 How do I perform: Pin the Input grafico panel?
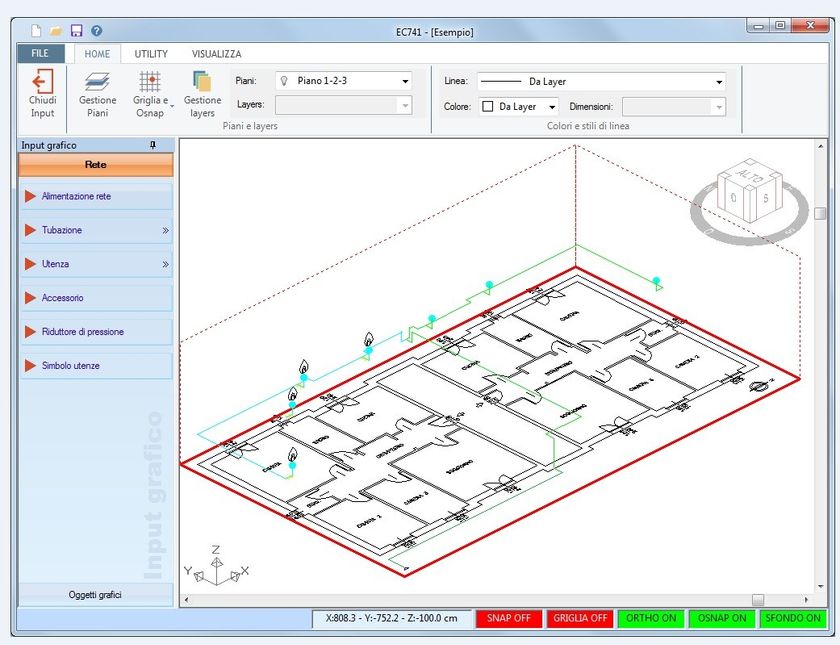(153, 145)
